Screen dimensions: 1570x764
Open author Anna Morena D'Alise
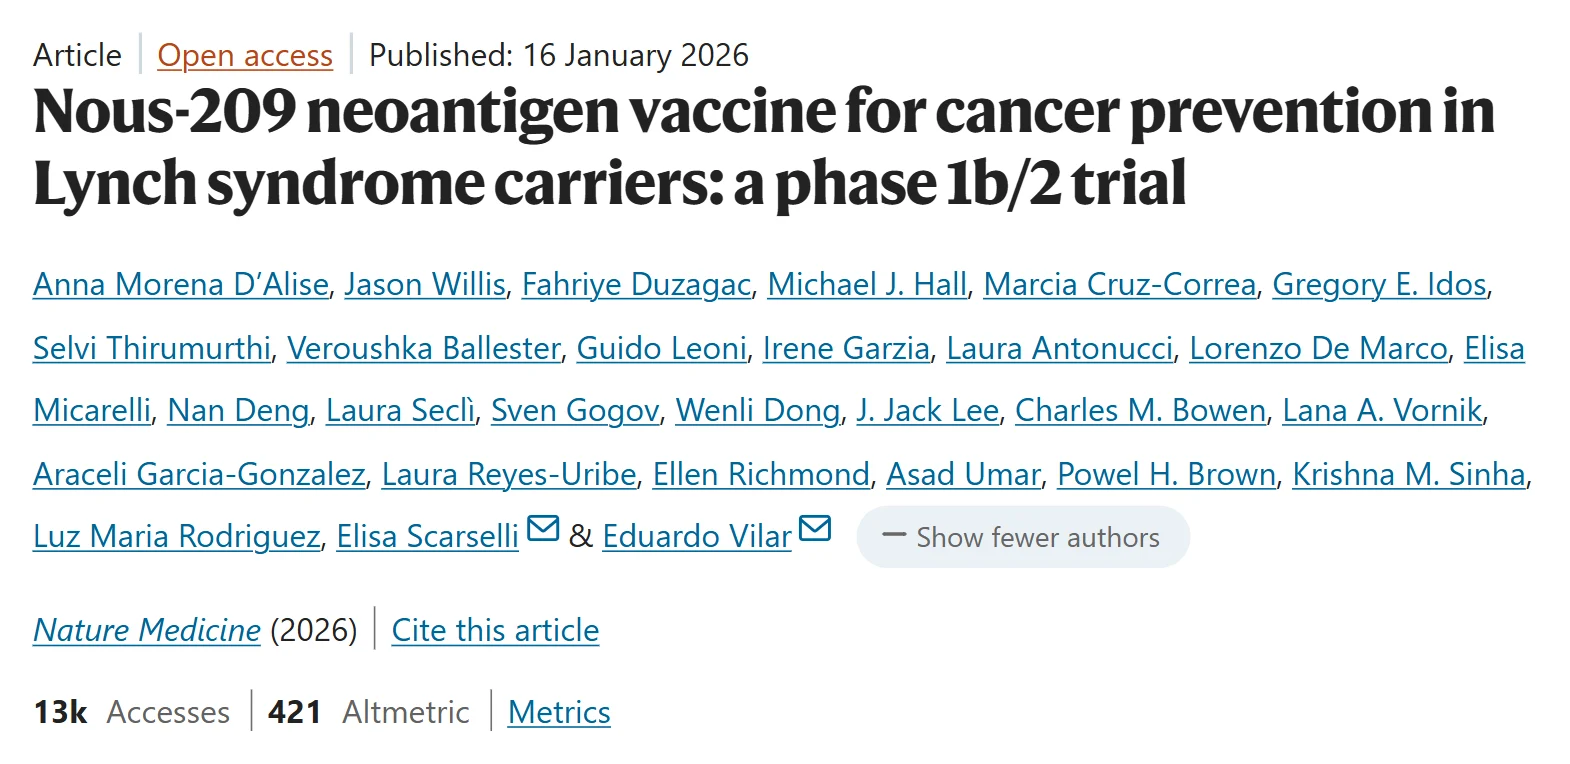181,284
